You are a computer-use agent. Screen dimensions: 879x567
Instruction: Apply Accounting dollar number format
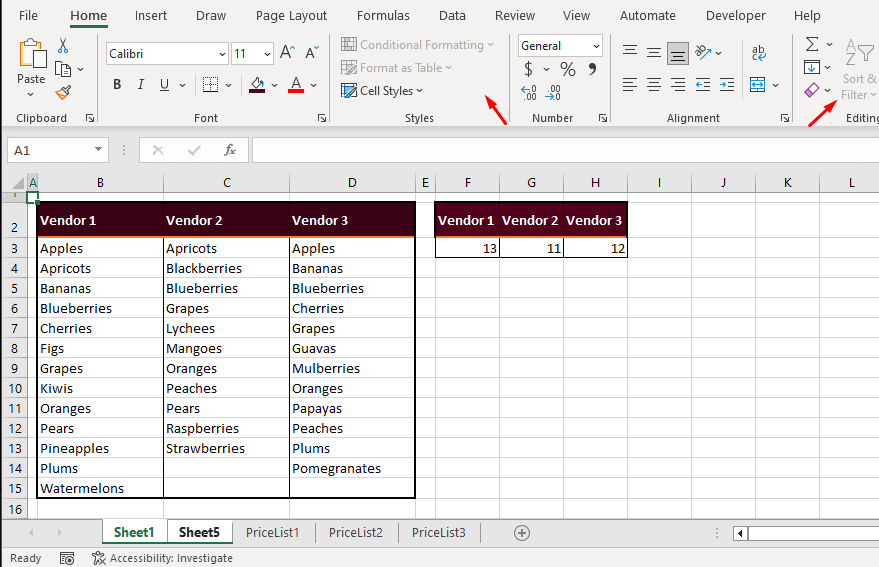pos(528,70)
